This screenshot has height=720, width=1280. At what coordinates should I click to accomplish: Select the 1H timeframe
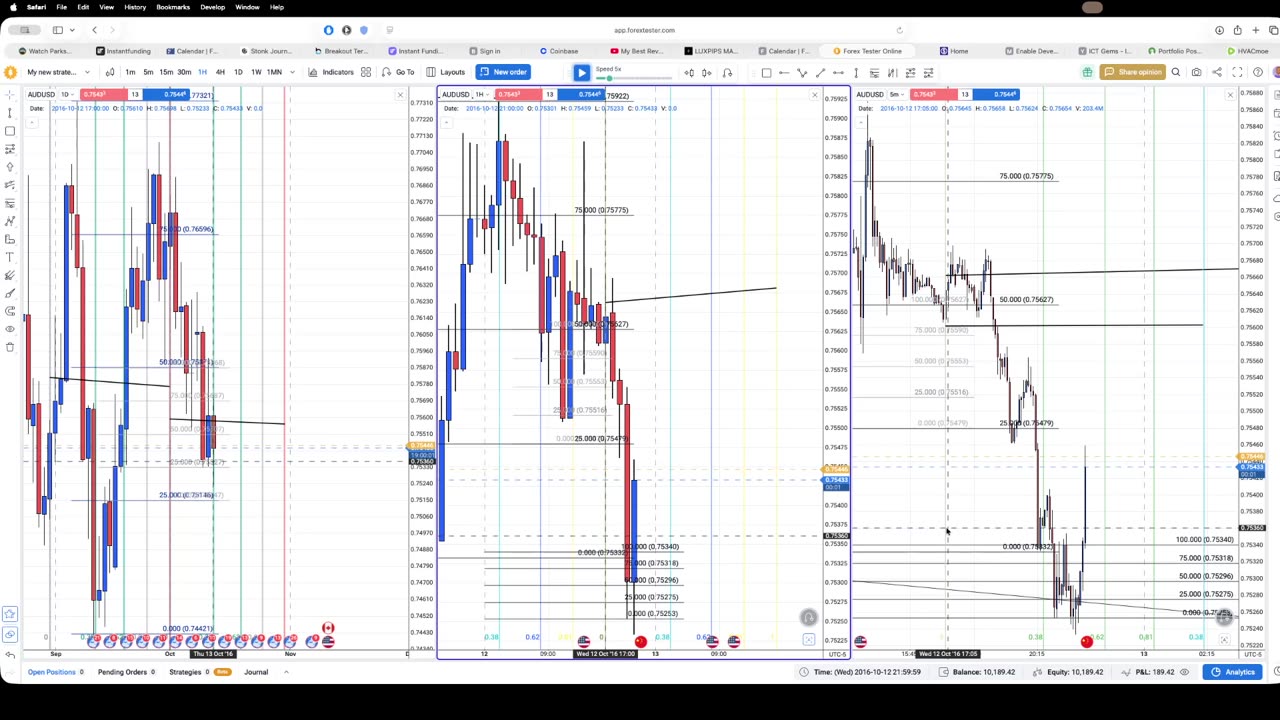point(202,72)
